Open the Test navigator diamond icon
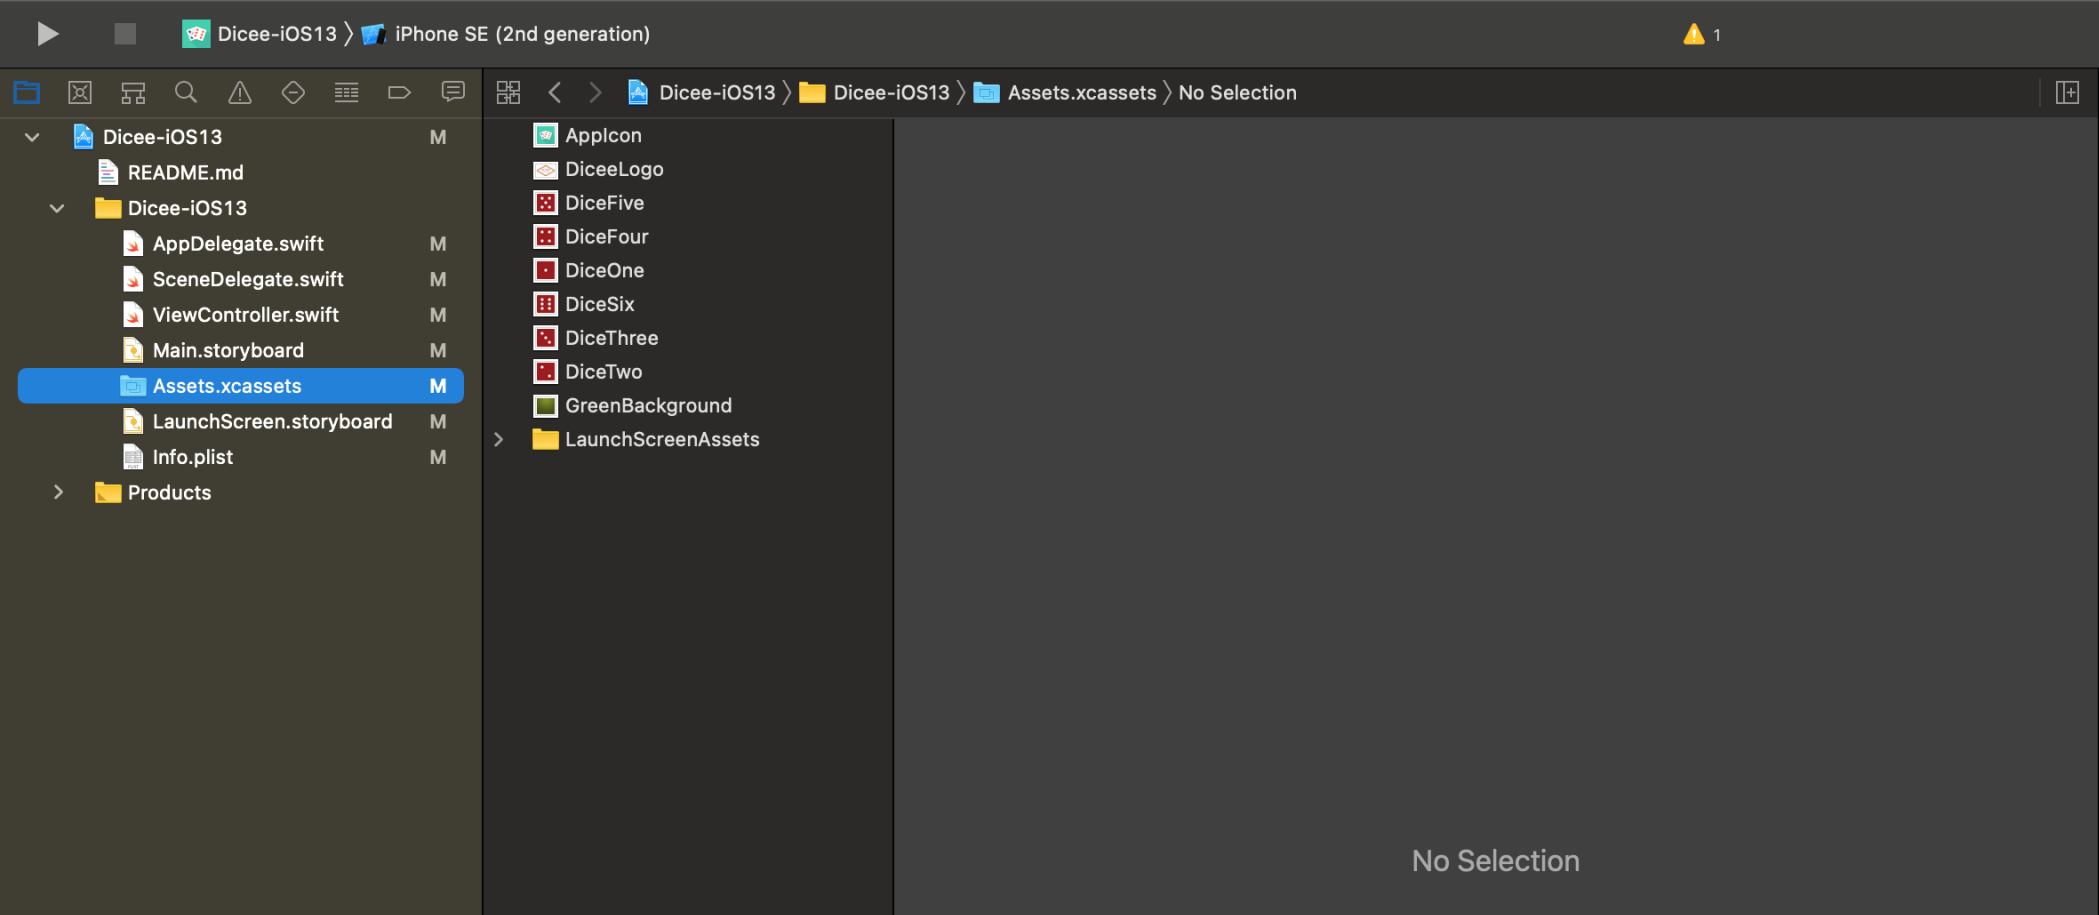Image resolution: width=2099 pixels, height=915 pixels. pyautogui.click(x=293, y=93)
